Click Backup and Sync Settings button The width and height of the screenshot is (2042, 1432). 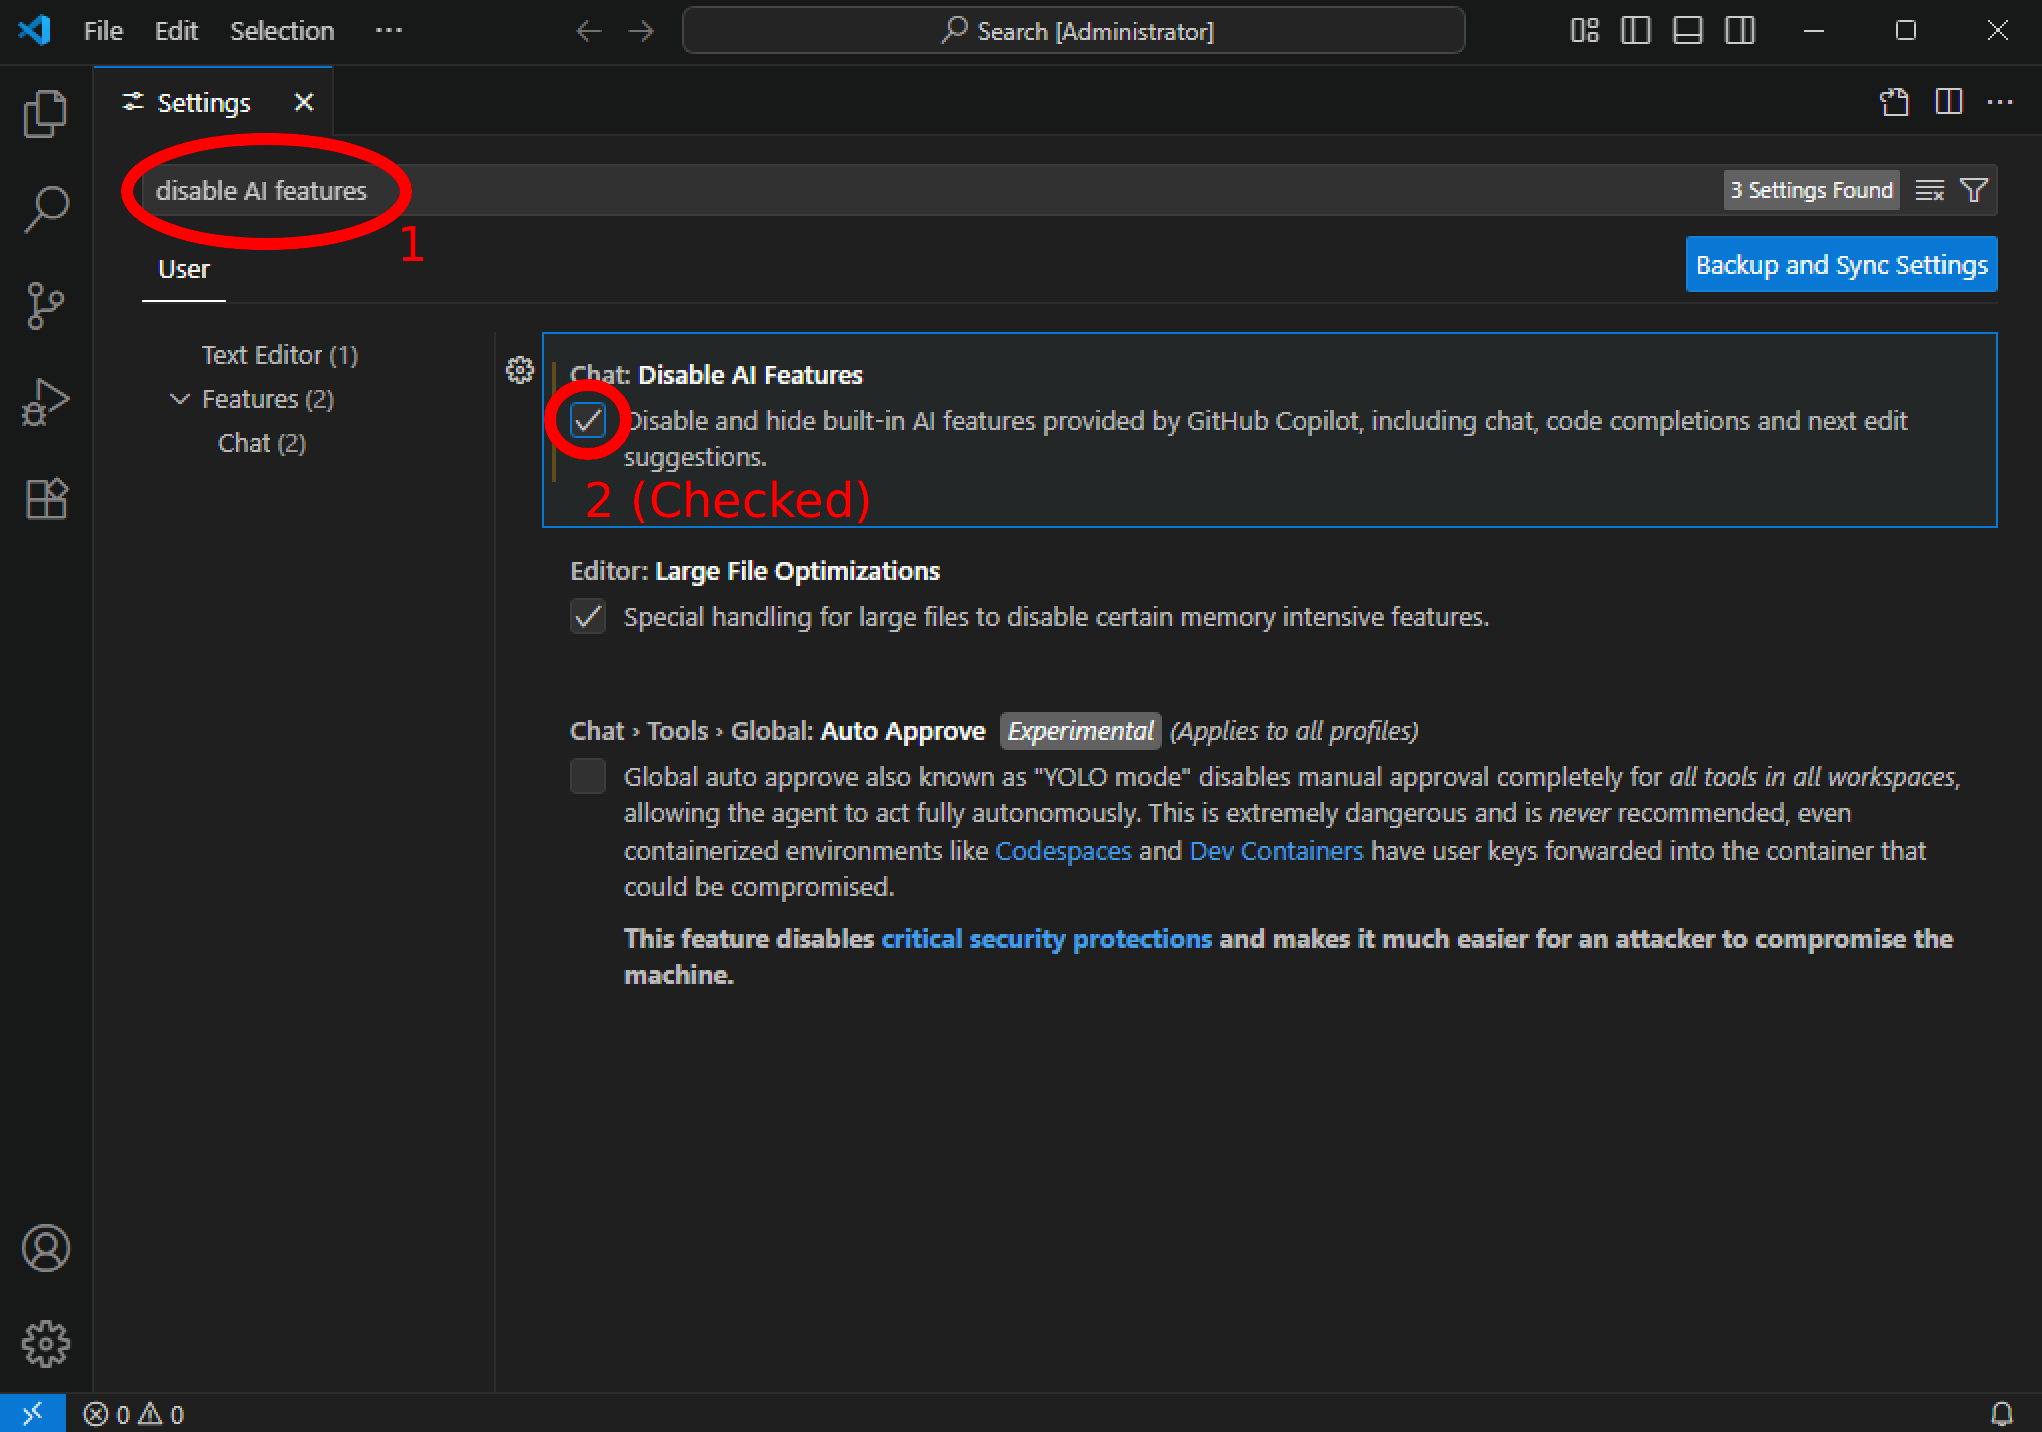tap(1840, 265)
